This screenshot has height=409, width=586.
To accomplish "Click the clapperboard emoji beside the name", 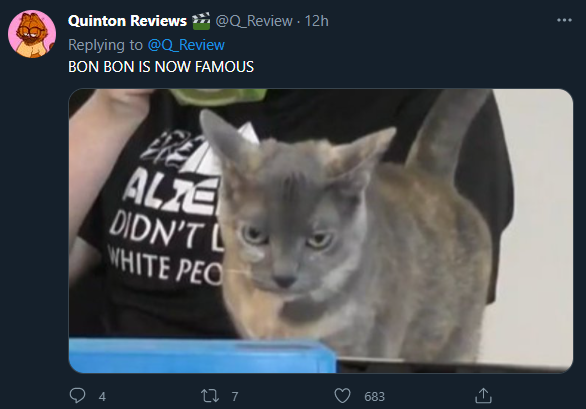I will 201,21.
